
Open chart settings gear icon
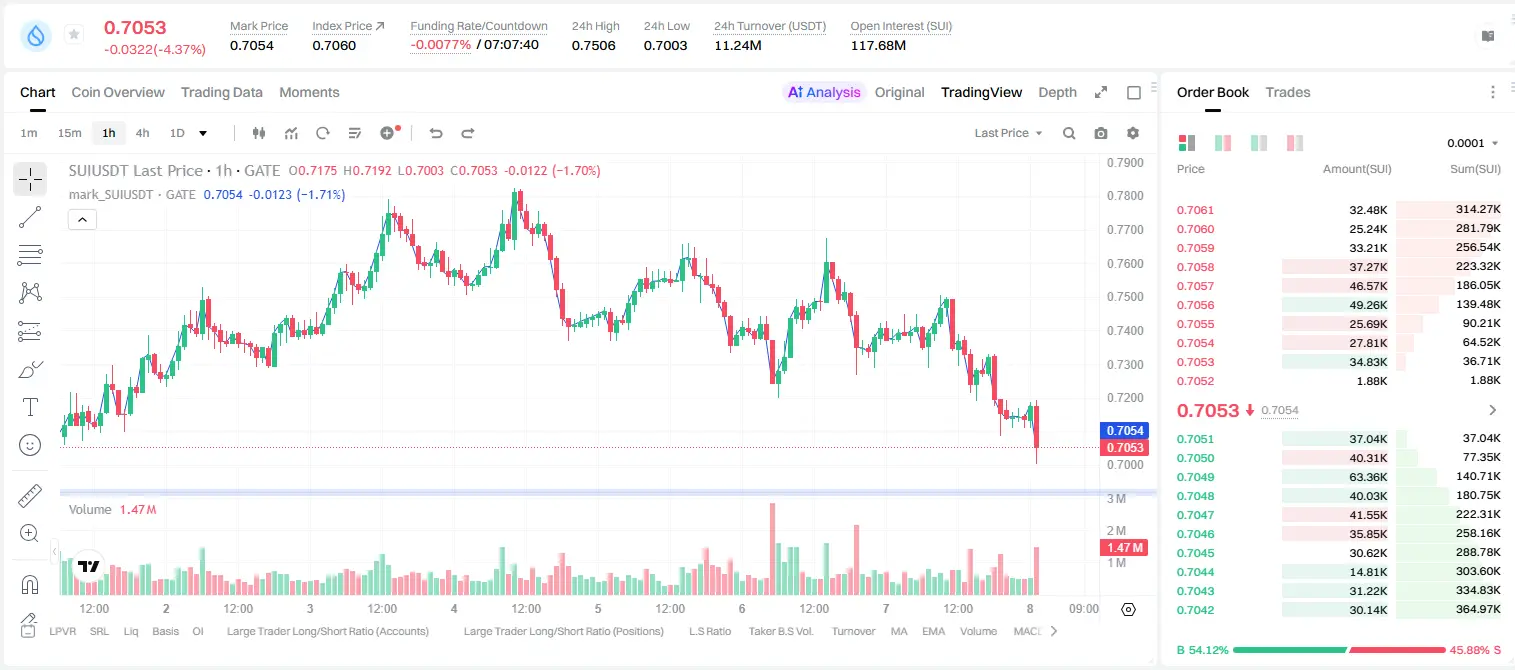(1133, 133)
